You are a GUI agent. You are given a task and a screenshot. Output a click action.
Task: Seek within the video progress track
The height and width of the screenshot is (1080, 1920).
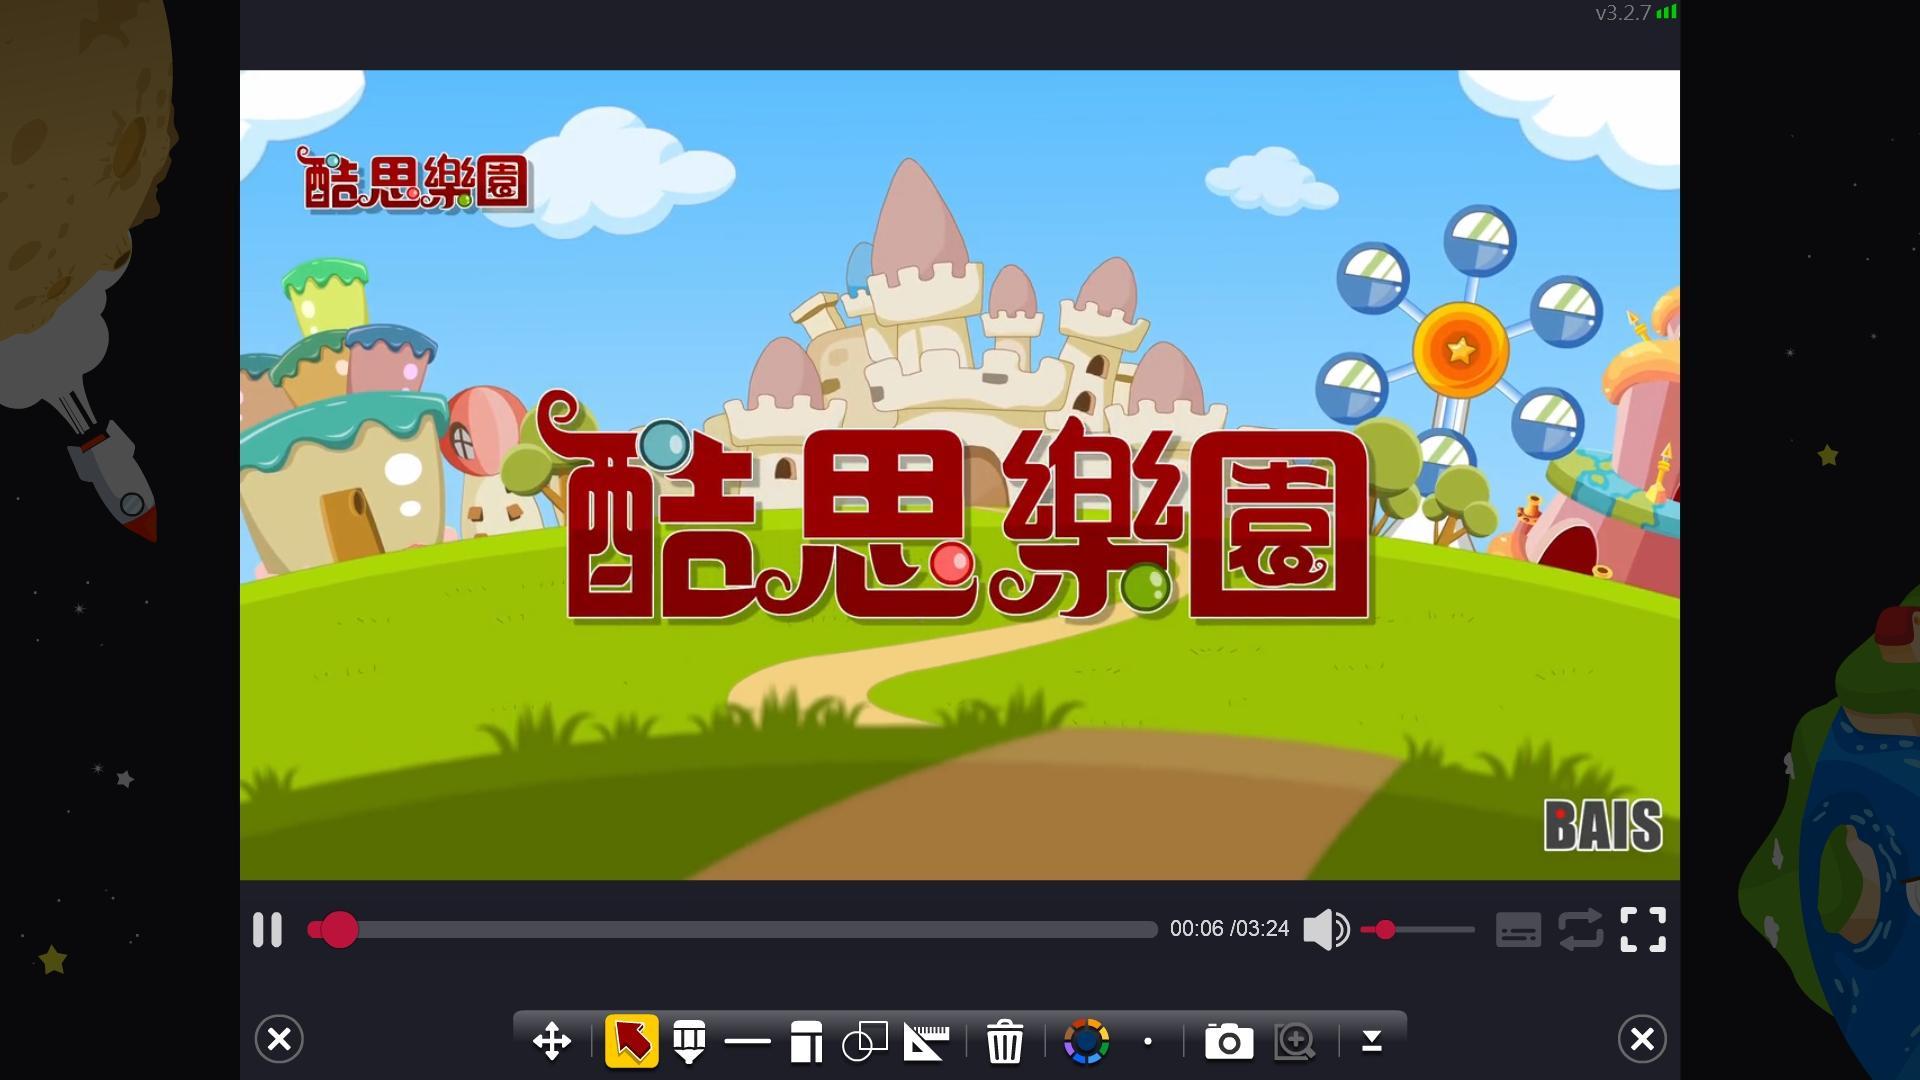[x=732, y=930]
